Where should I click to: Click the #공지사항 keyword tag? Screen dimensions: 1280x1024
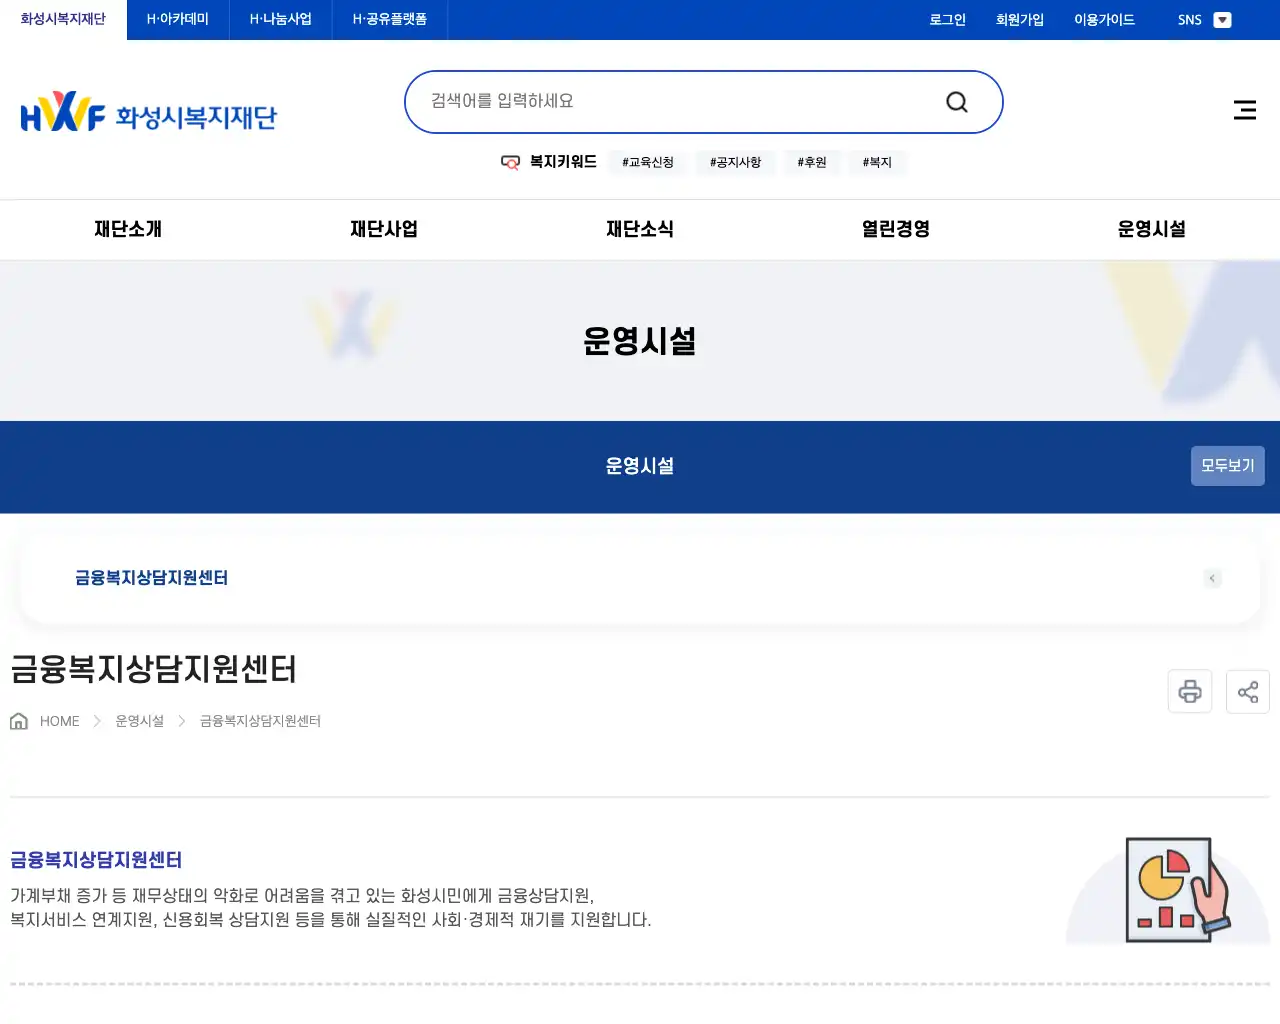[735, 162]
